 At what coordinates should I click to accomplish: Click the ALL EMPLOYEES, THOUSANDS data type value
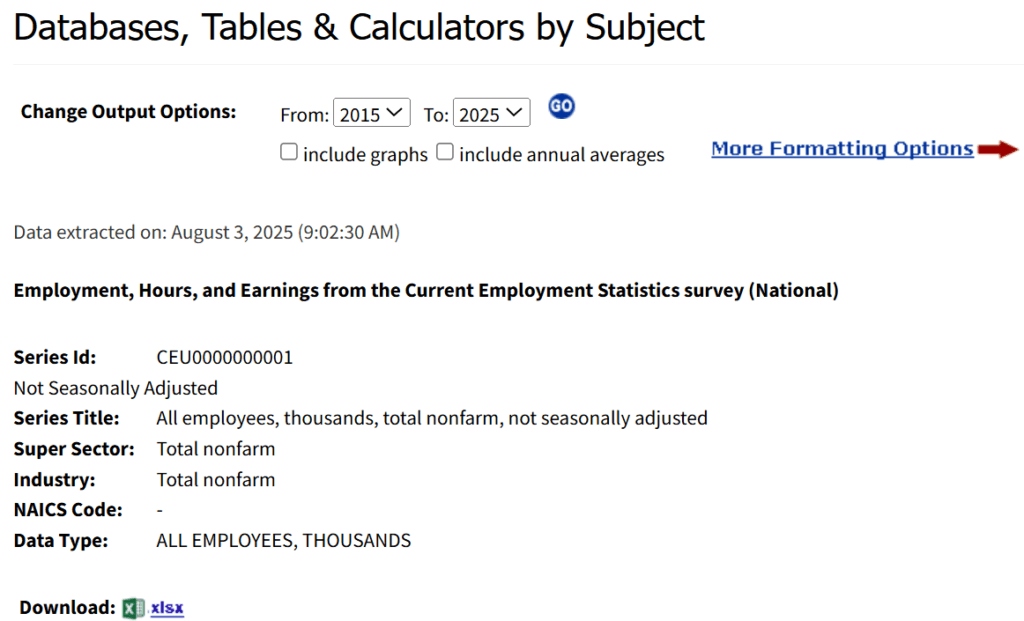(x=283, y=541)
